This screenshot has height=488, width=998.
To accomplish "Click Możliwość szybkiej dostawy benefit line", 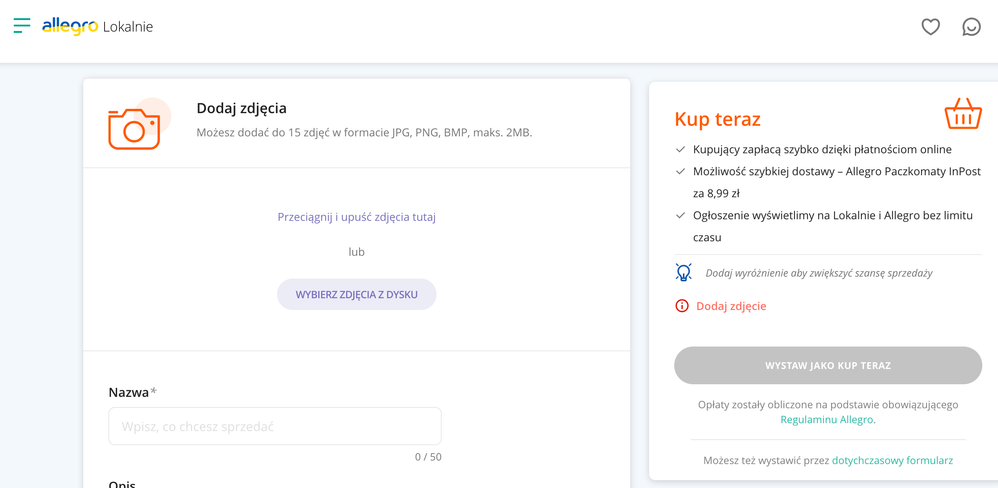I will pyautogui.click(x=836, y=182).
